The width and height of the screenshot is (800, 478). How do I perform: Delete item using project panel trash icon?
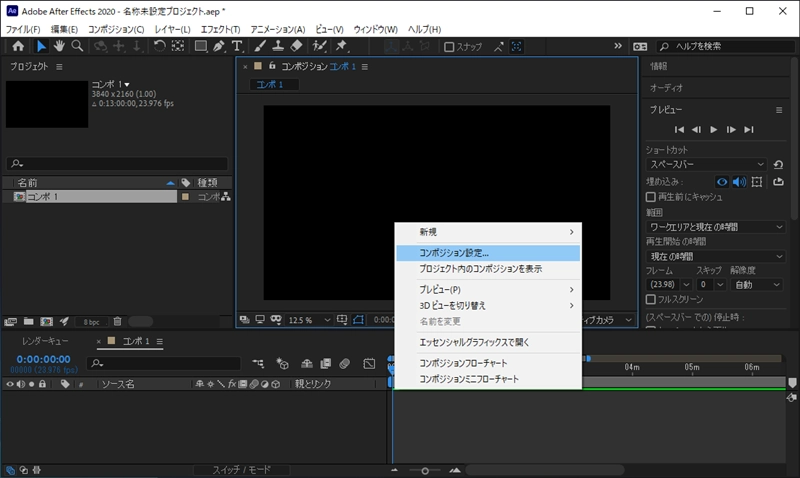pos(117,321)
